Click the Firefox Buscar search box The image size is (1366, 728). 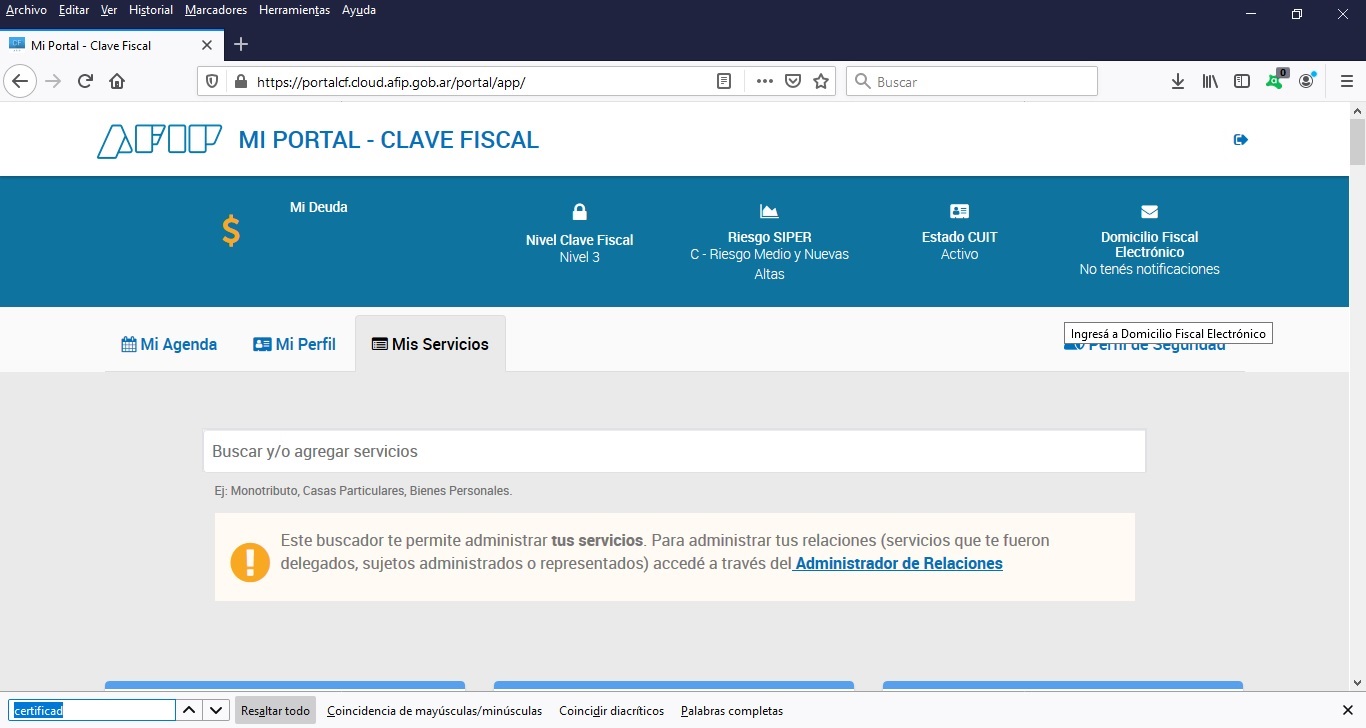pos(972,82)
